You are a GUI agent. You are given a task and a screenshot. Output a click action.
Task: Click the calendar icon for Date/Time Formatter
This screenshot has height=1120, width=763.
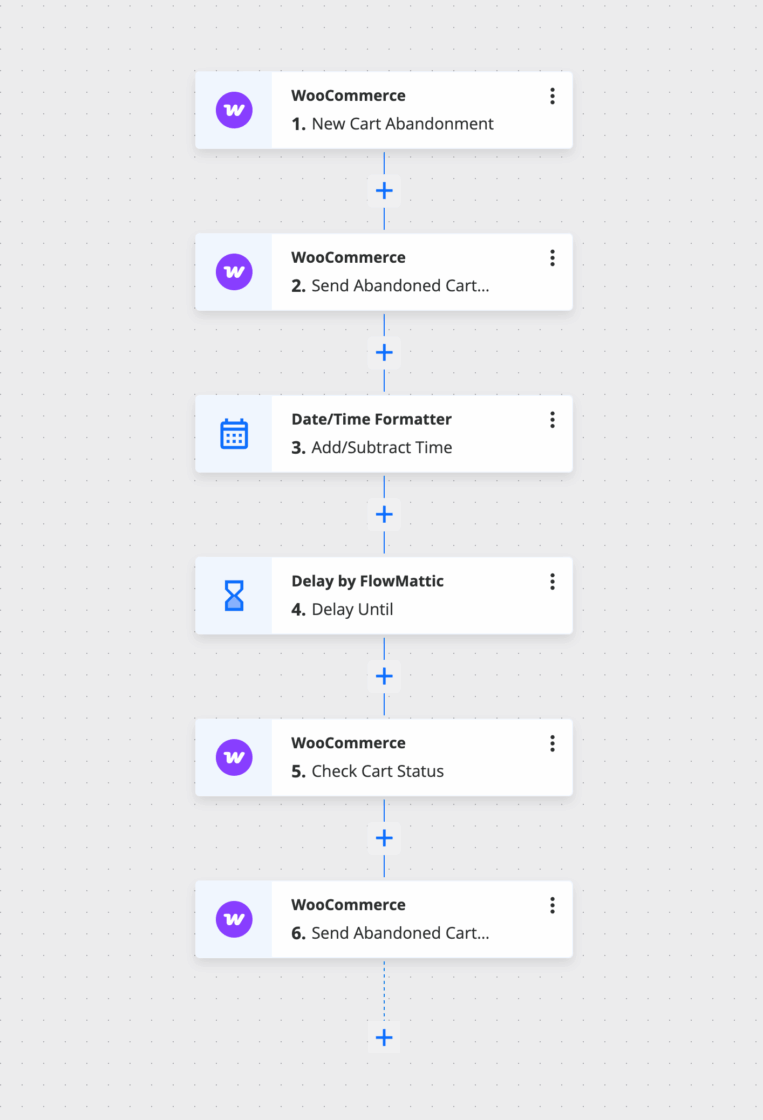pos(234,434)
